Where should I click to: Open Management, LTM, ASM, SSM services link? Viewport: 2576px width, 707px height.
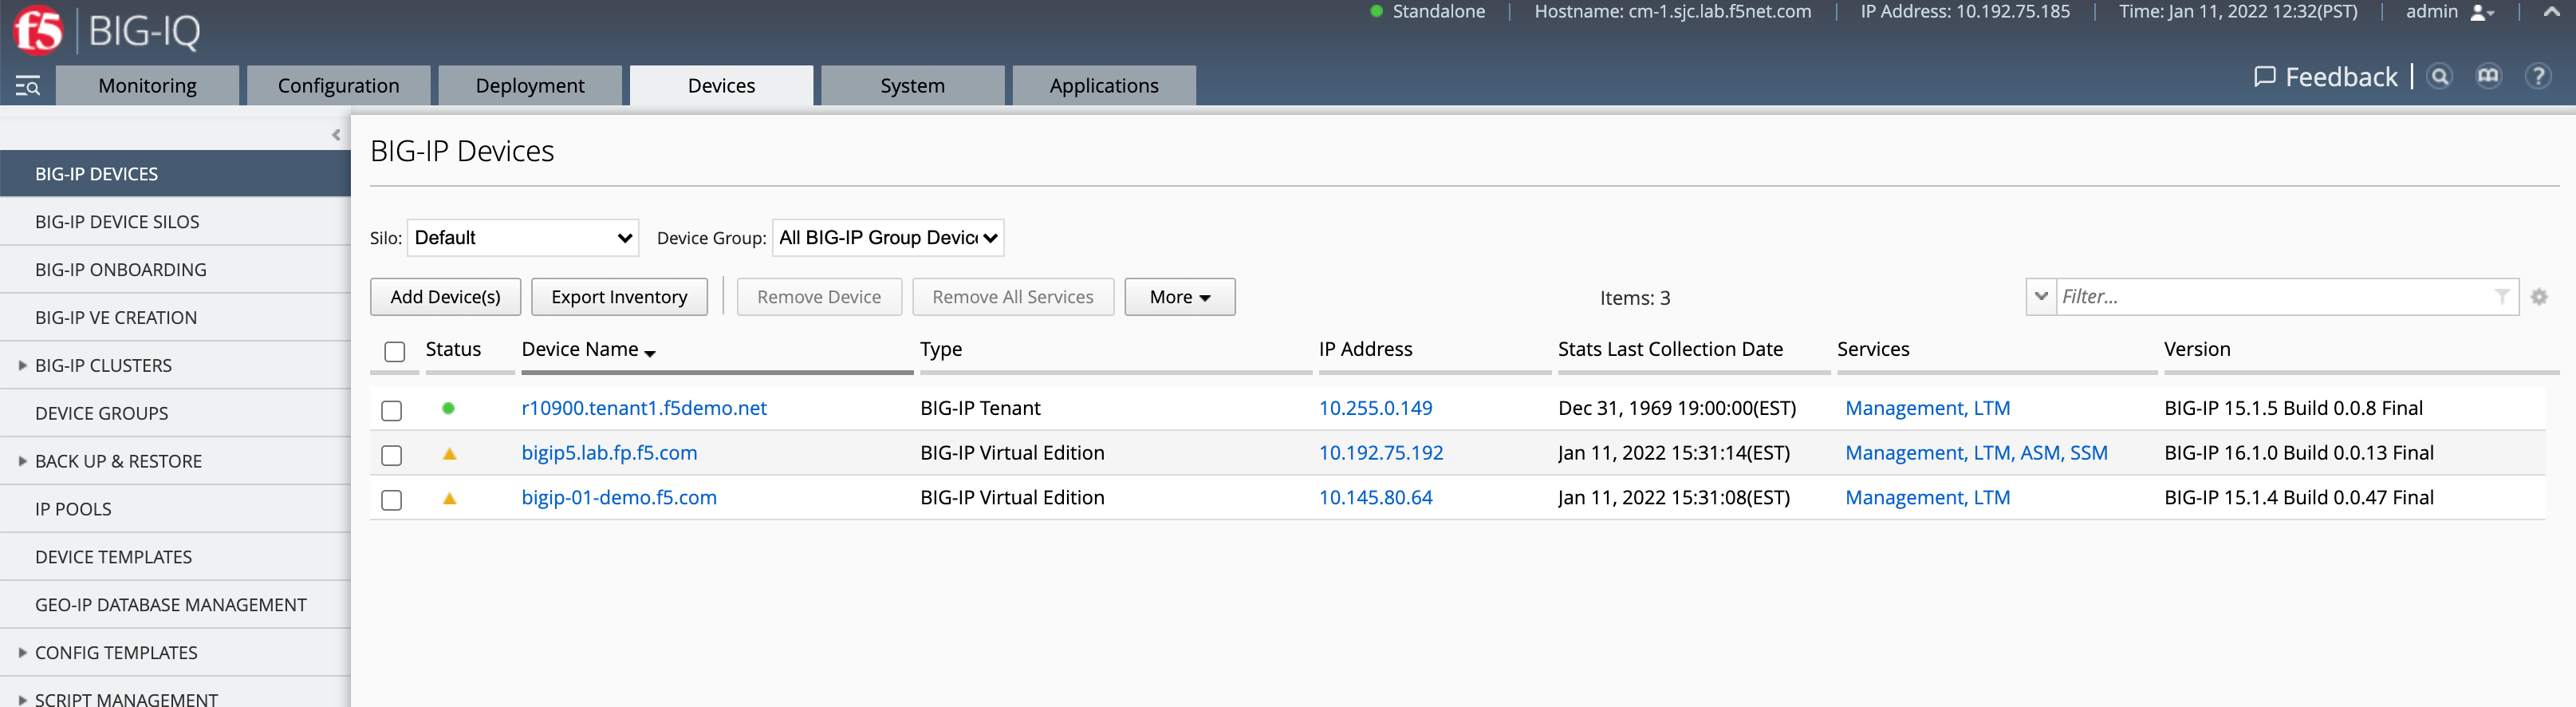[1976, 453]
